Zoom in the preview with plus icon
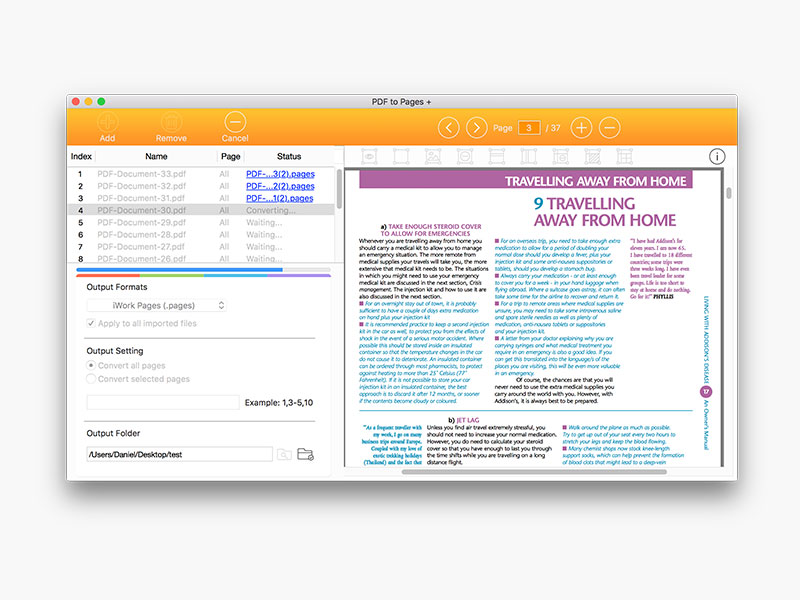The width and height of the screenshot is (800, 600). click(x=581, y=128)
